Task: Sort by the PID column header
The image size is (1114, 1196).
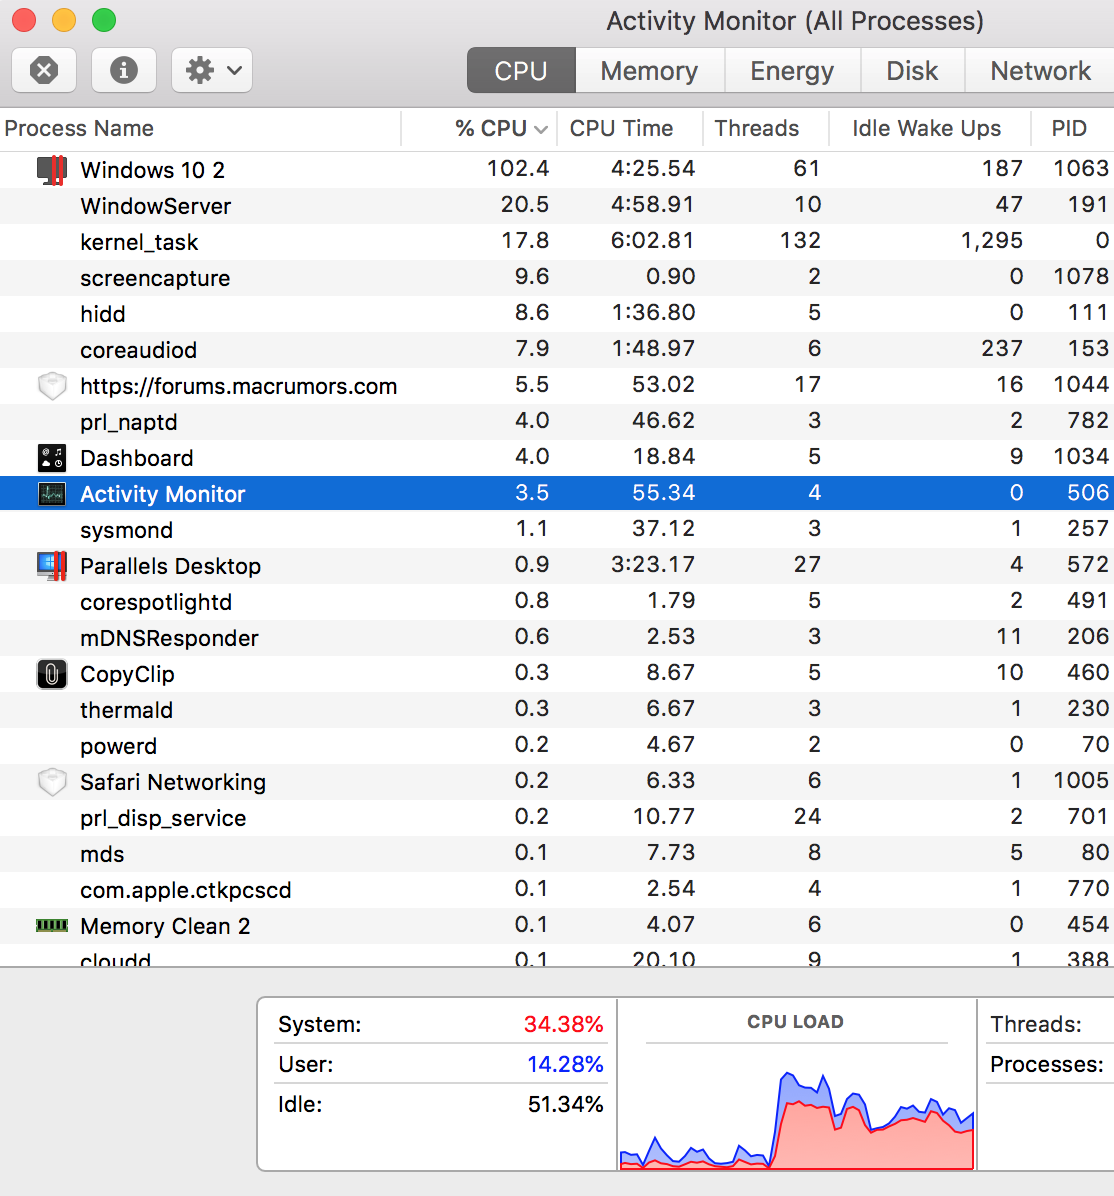Action: tap(1072, 128)
